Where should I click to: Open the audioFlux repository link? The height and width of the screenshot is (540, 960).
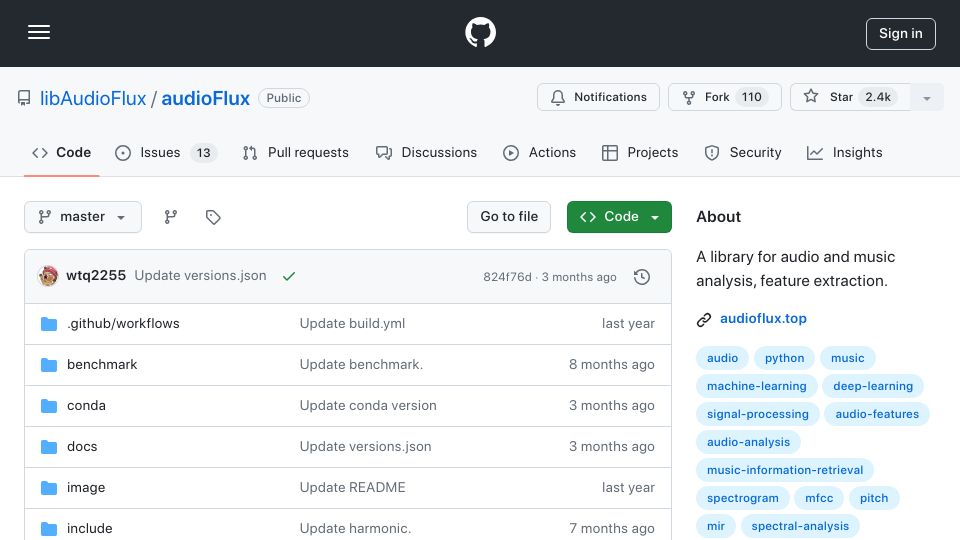(205, 98)
